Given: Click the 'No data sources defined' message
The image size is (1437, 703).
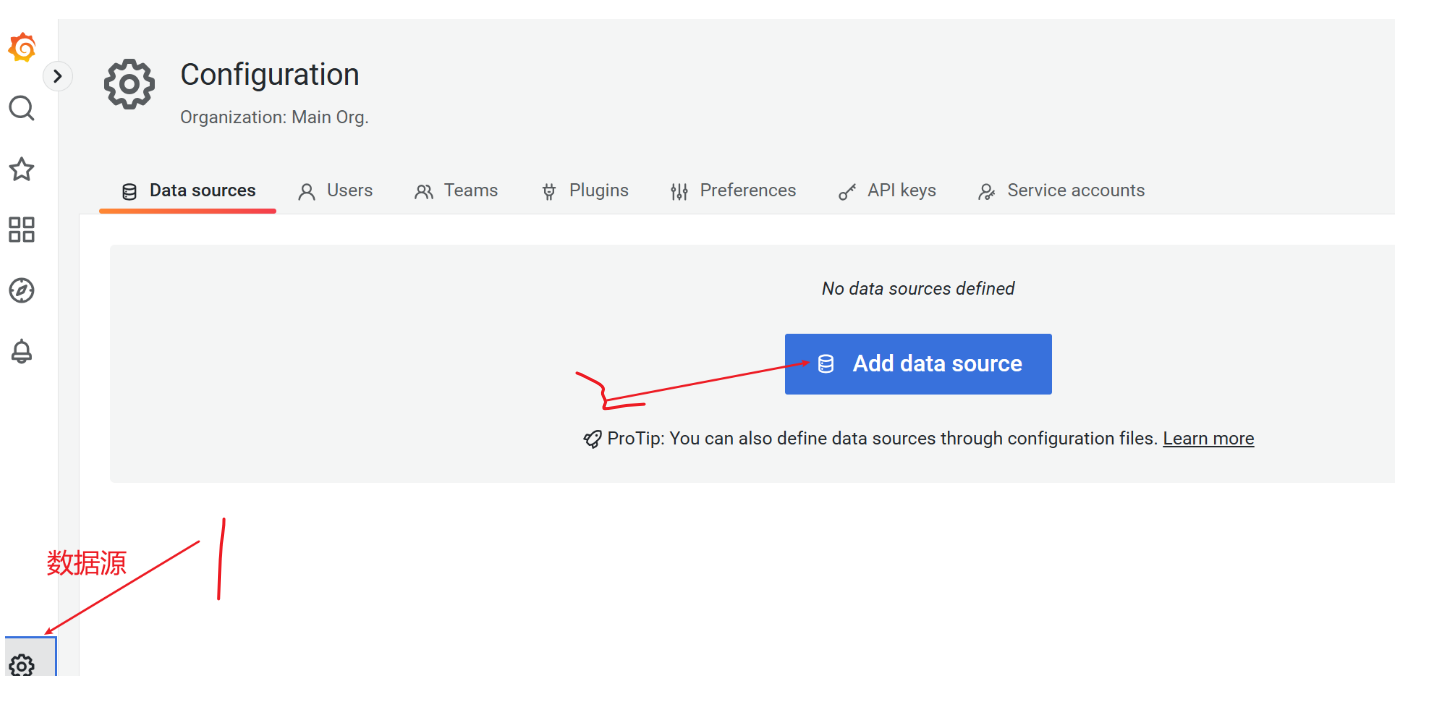Looking at the screenshot, I should [918, 288].
